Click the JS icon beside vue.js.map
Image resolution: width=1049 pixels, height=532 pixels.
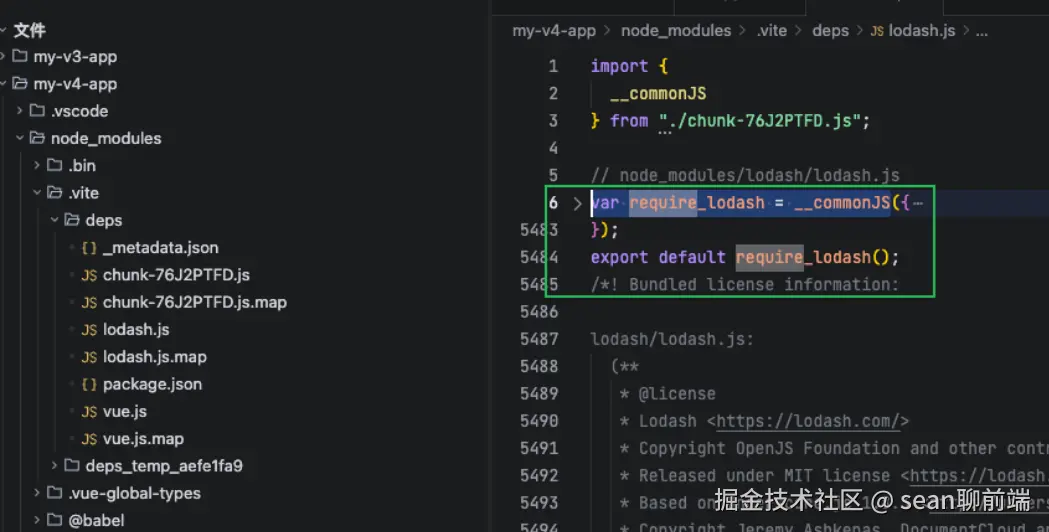click(89, 439)
